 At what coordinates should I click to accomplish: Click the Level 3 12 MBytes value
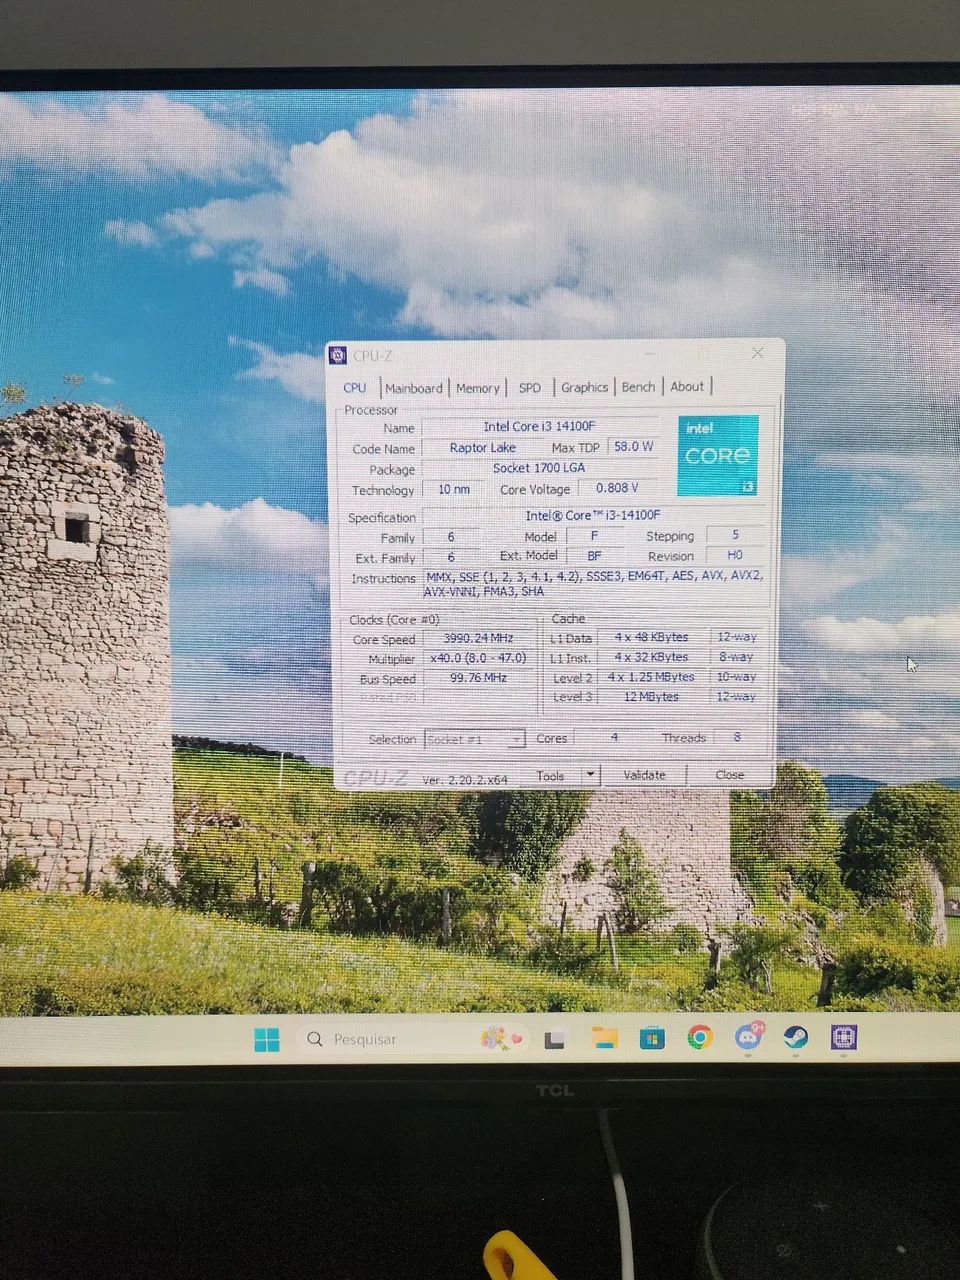pos(651,697)
